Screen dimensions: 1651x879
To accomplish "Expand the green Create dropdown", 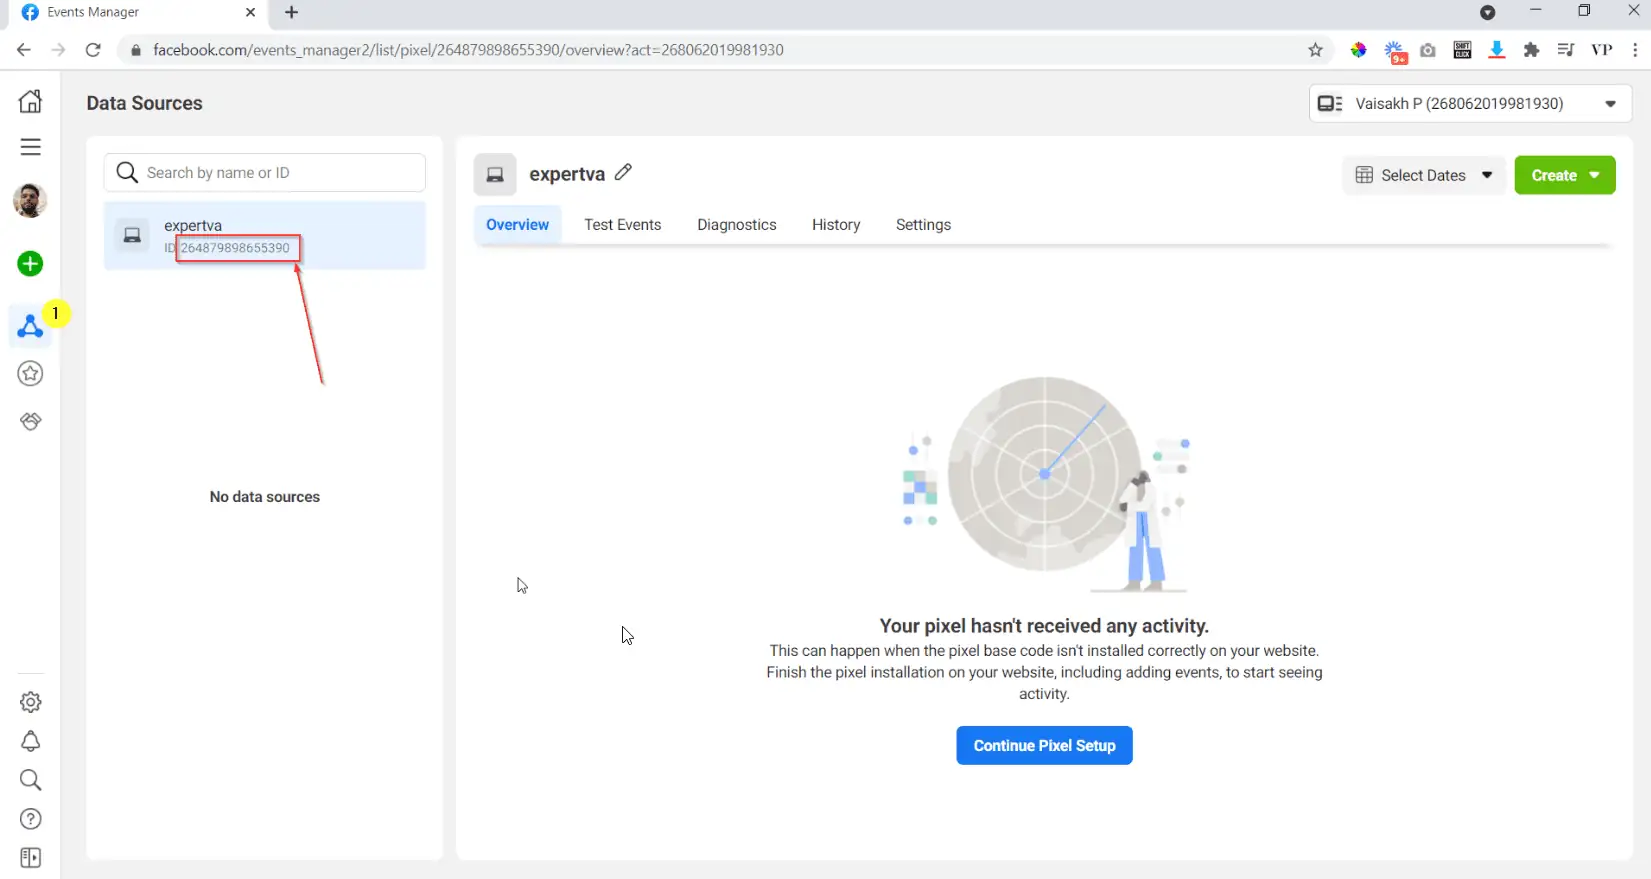I will click(x=1564, y=175).
